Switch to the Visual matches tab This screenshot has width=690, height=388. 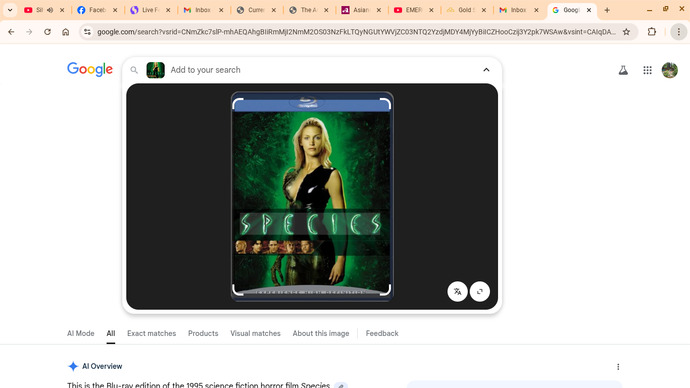(x=255, y=333)
